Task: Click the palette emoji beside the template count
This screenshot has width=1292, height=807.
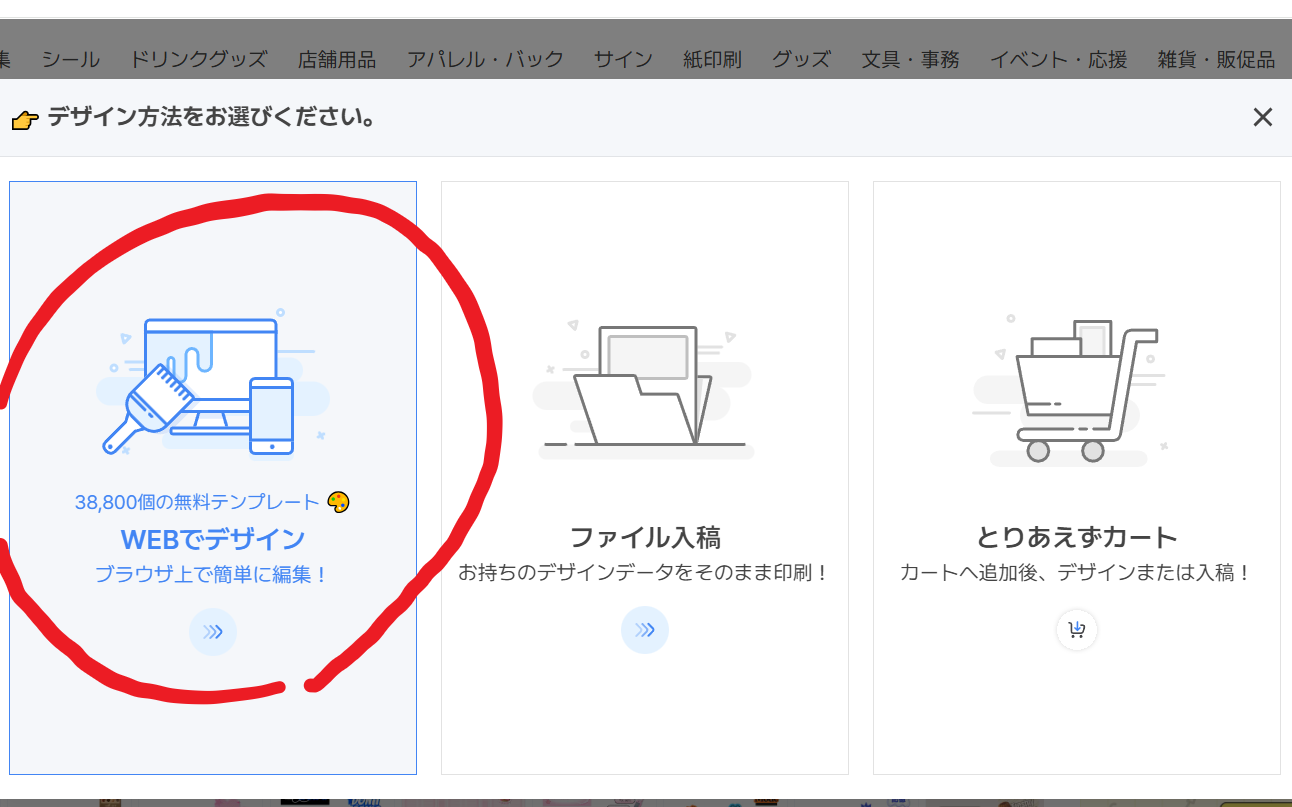Action: coord(338,502)
